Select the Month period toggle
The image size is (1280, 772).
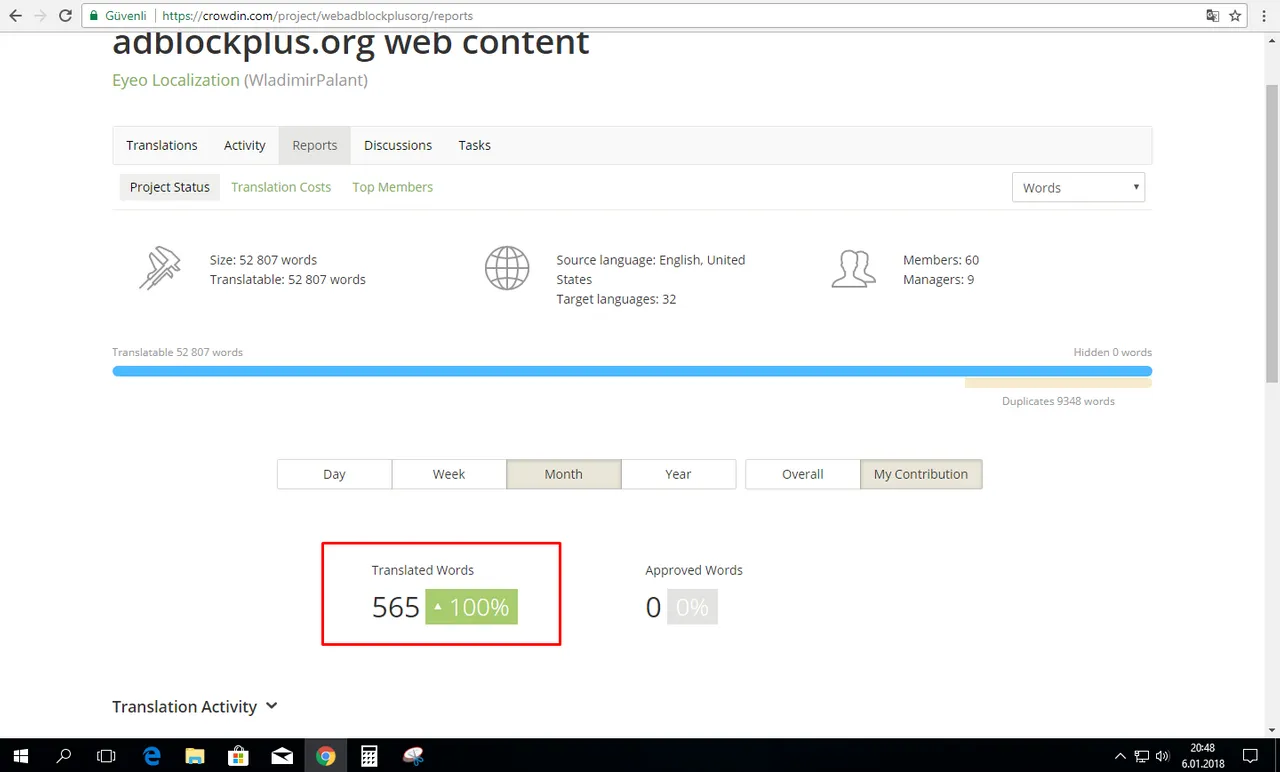[564, 474]
